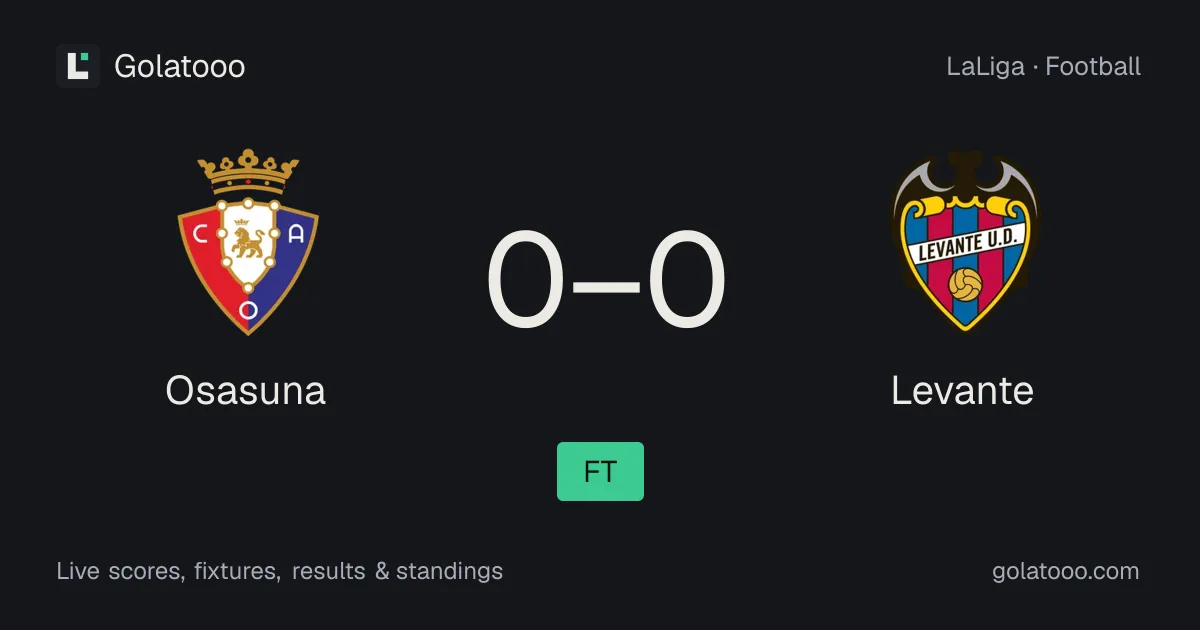Click the green FT status badge

click(x=600, y=471)
